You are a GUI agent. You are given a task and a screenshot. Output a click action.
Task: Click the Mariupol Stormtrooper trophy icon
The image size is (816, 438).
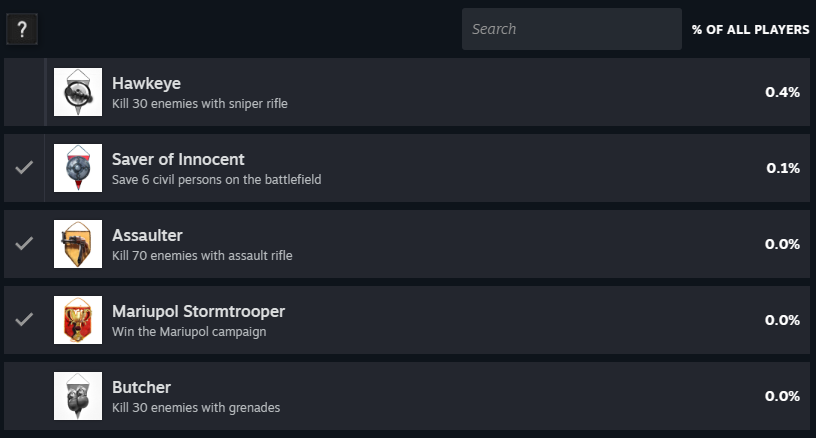point(78,320)
